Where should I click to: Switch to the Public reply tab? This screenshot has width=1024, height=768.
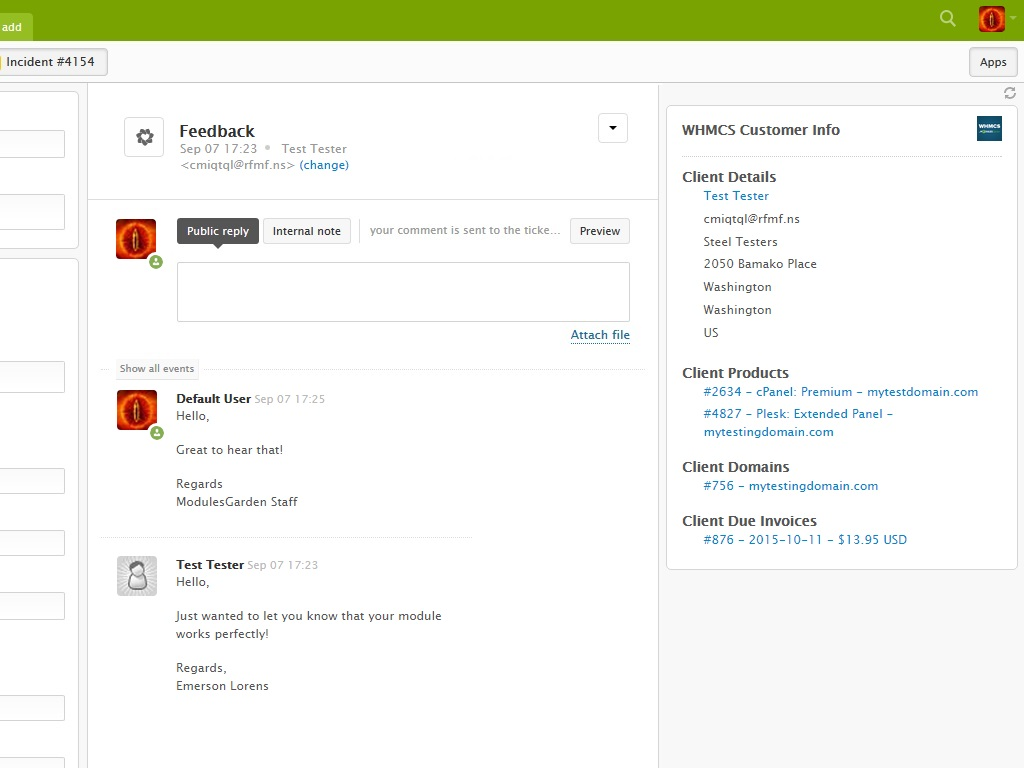click(x=218, y=231)
